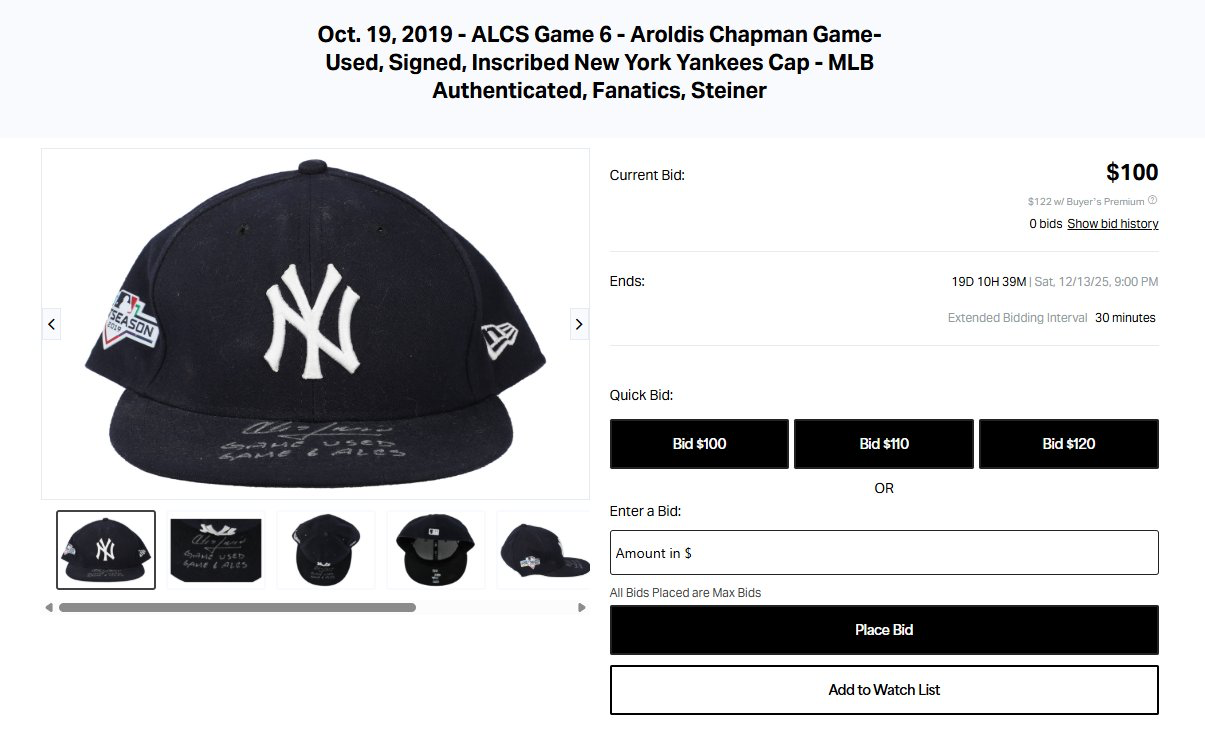Screen dimensions: 1205x732
Task: Click the main Yankees cap image
Action: 315,323
